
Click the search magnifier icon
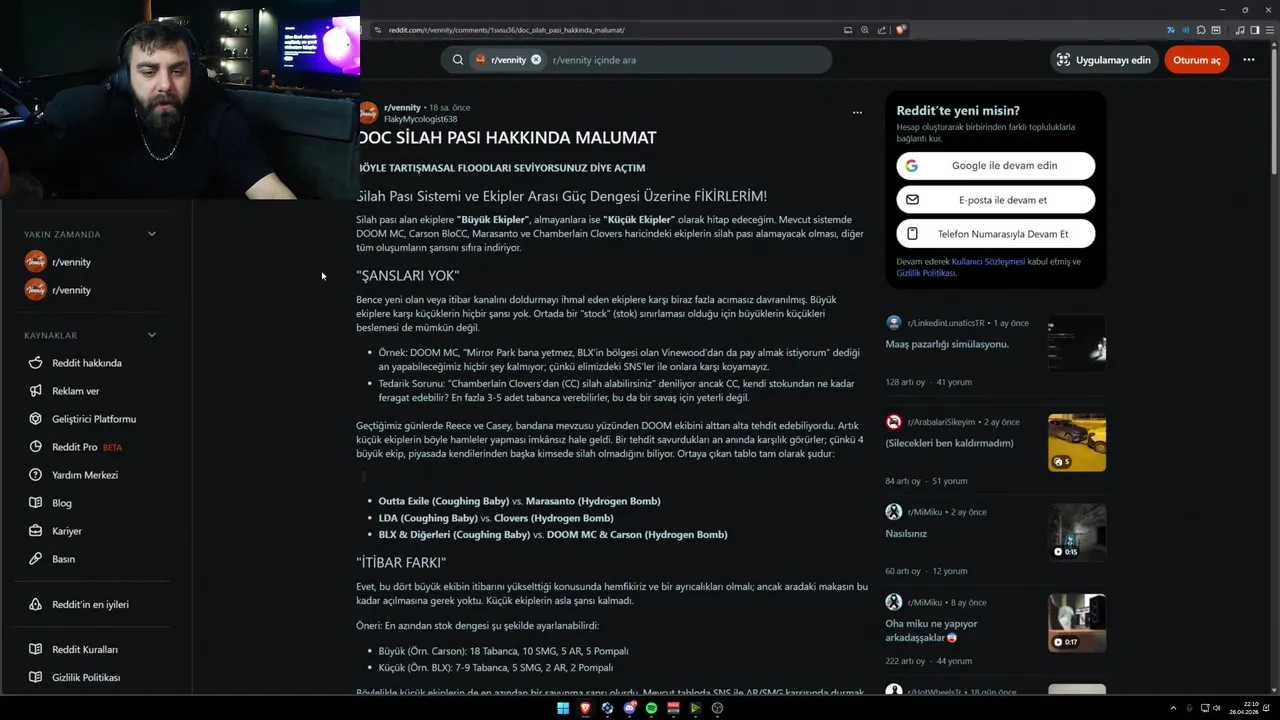coord(458,60)
